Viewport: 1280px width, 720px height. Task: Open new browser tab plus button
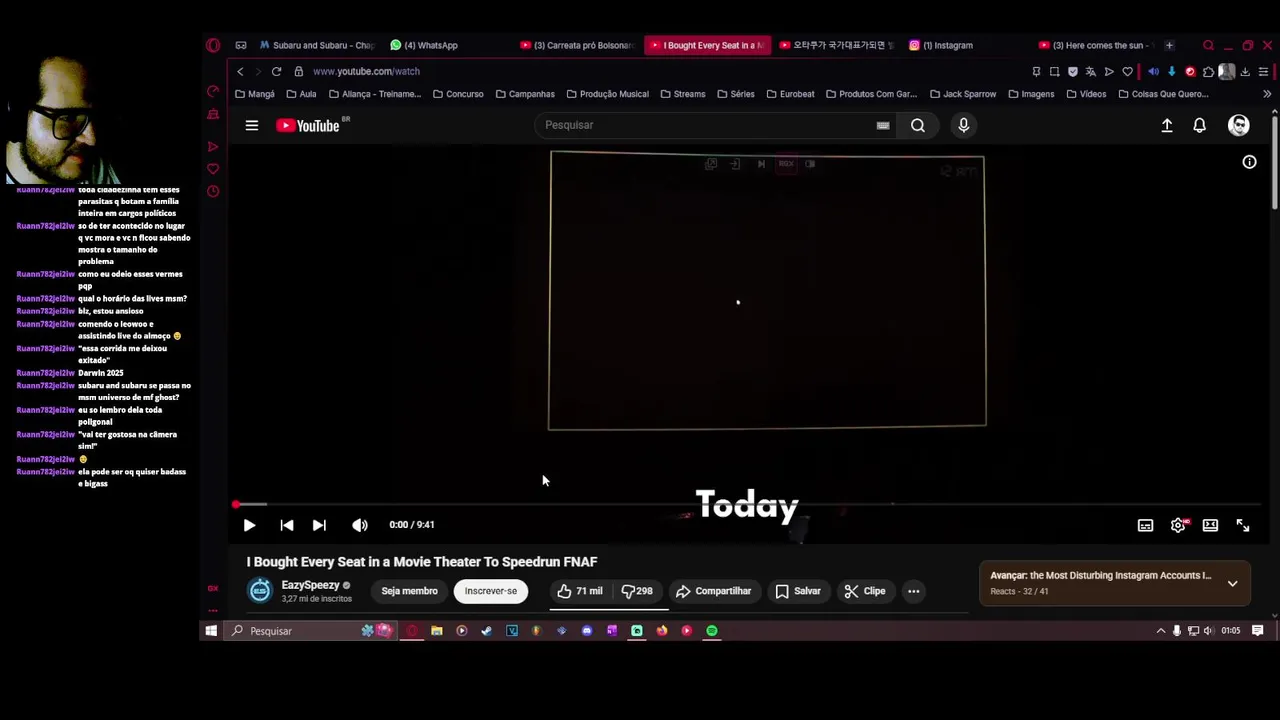coord(1169,45)
